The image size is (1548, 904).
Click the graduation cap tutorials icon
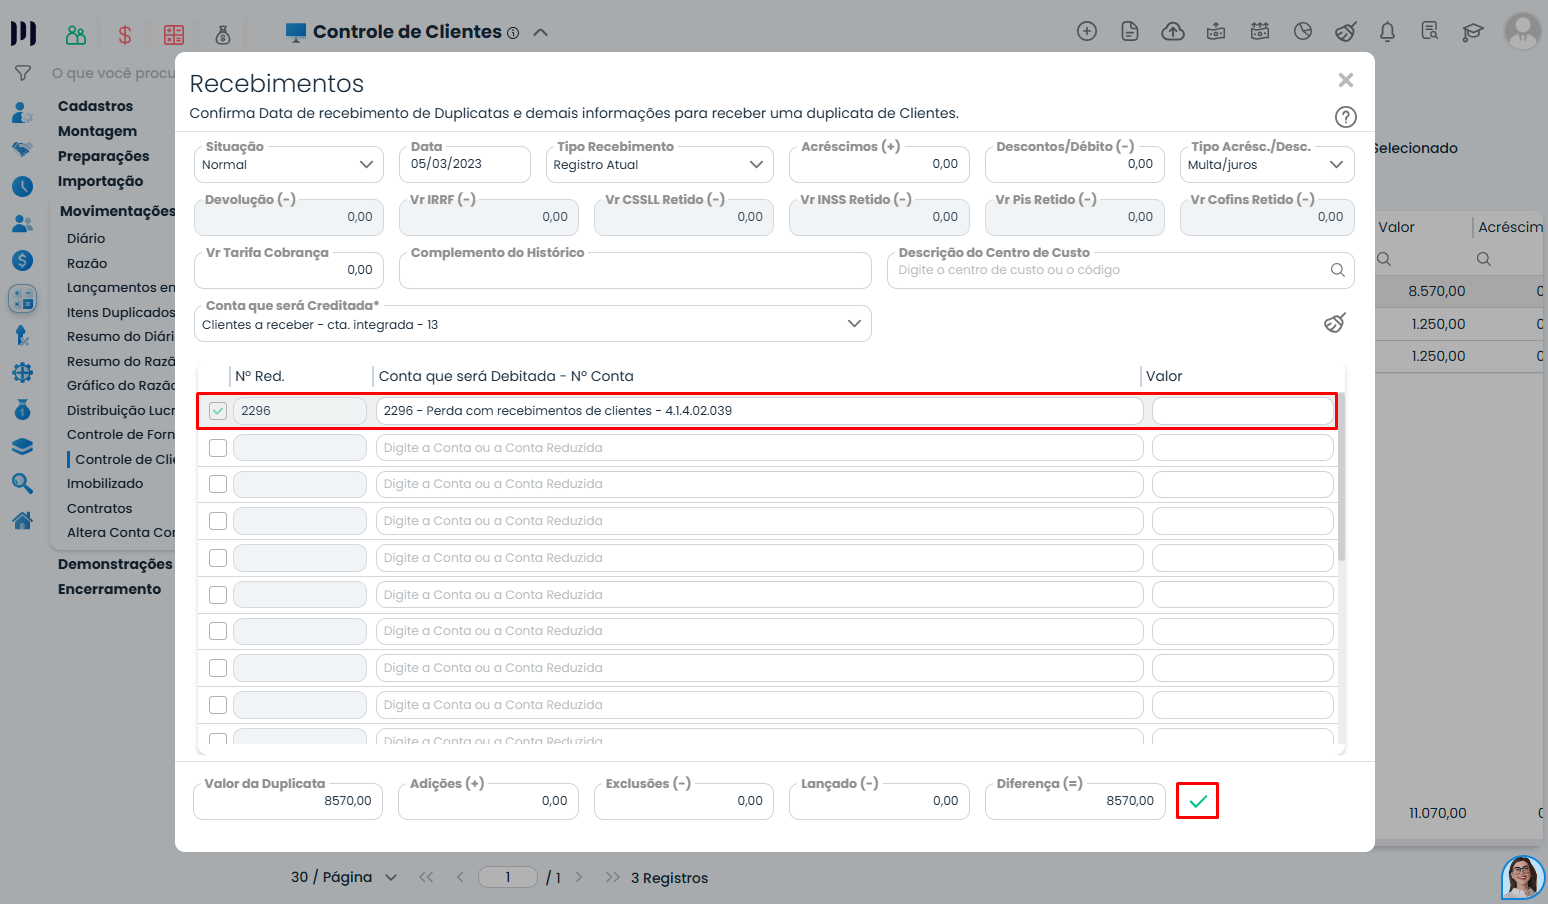pyautogui.click(x=1472, y=32)
